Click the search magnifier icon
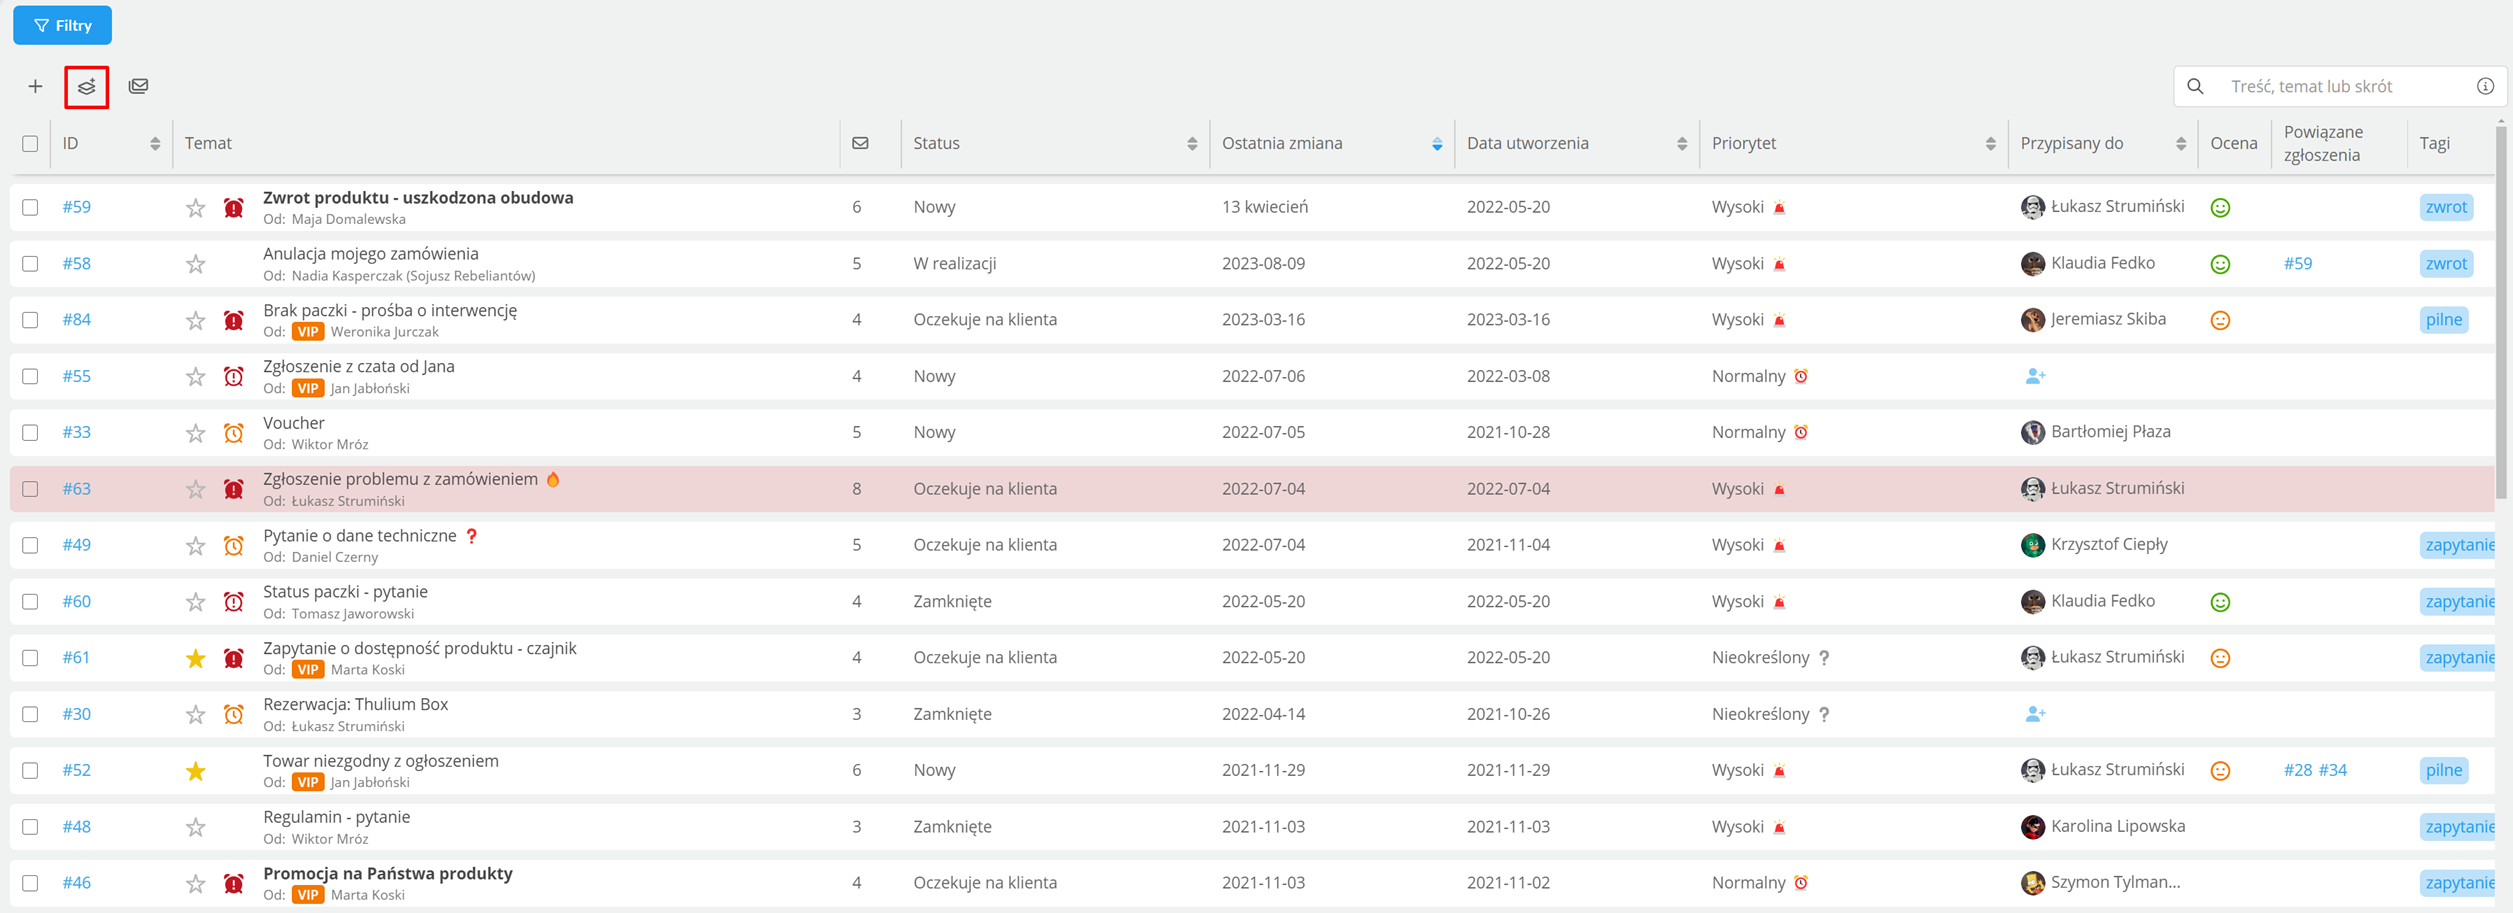Screen dimensions: 2513x913 (x=2195, y=86)
